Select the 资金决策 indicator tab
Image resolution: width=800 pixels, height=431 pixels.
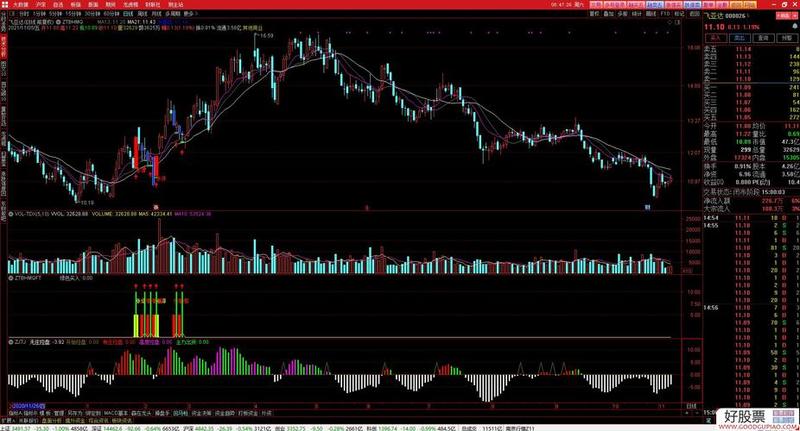tap(202, 413)
